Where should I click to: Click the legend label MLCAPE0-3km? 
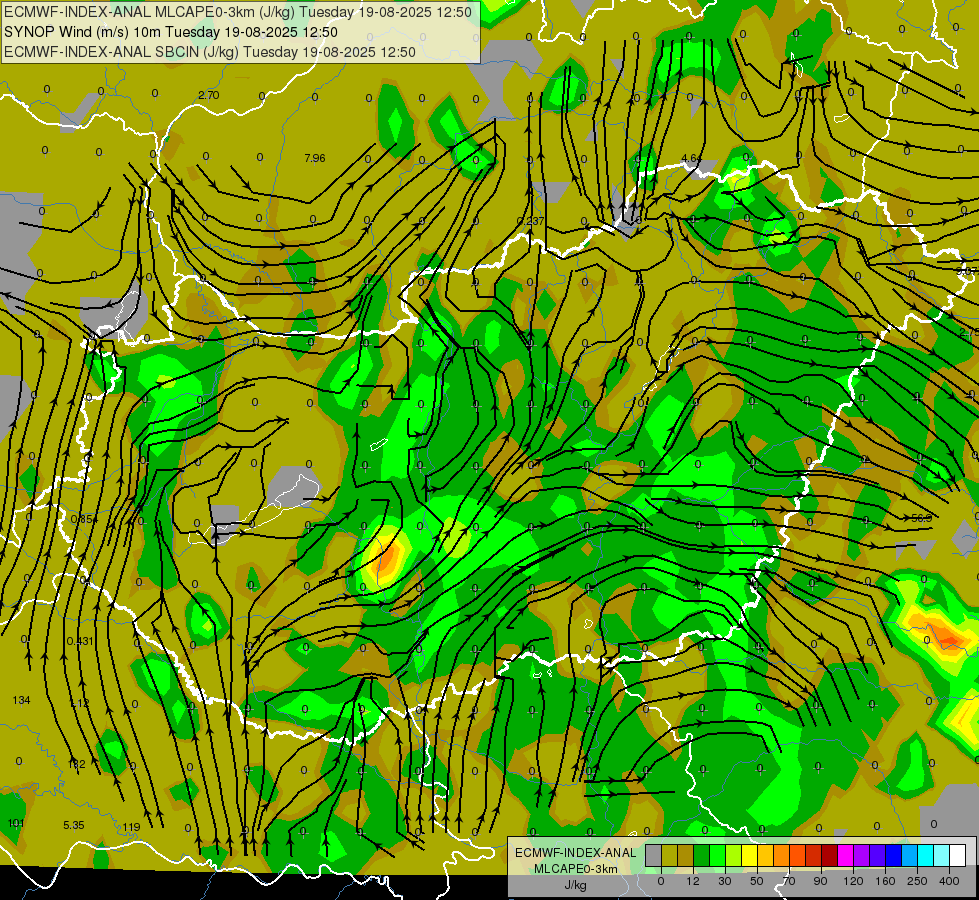tap(576, 869)
